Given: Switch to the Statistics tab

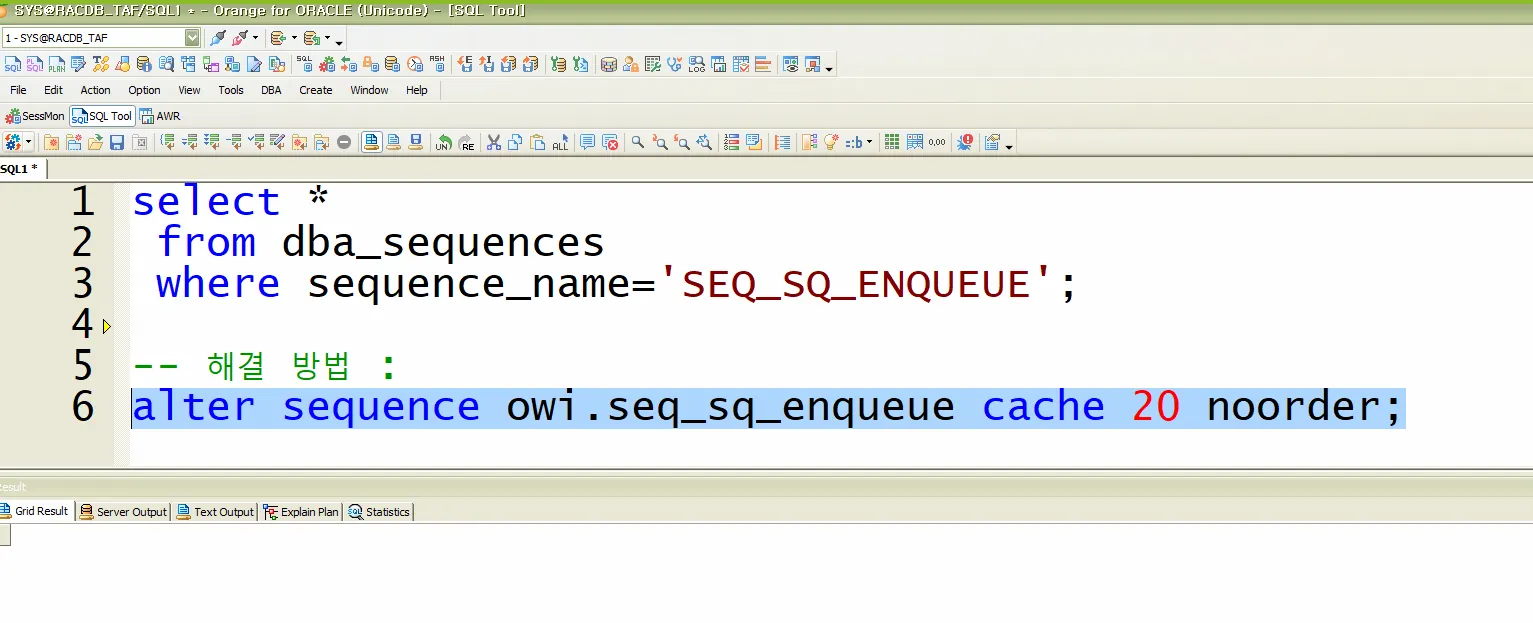Looking at the screenshot, I should [379, 511].
